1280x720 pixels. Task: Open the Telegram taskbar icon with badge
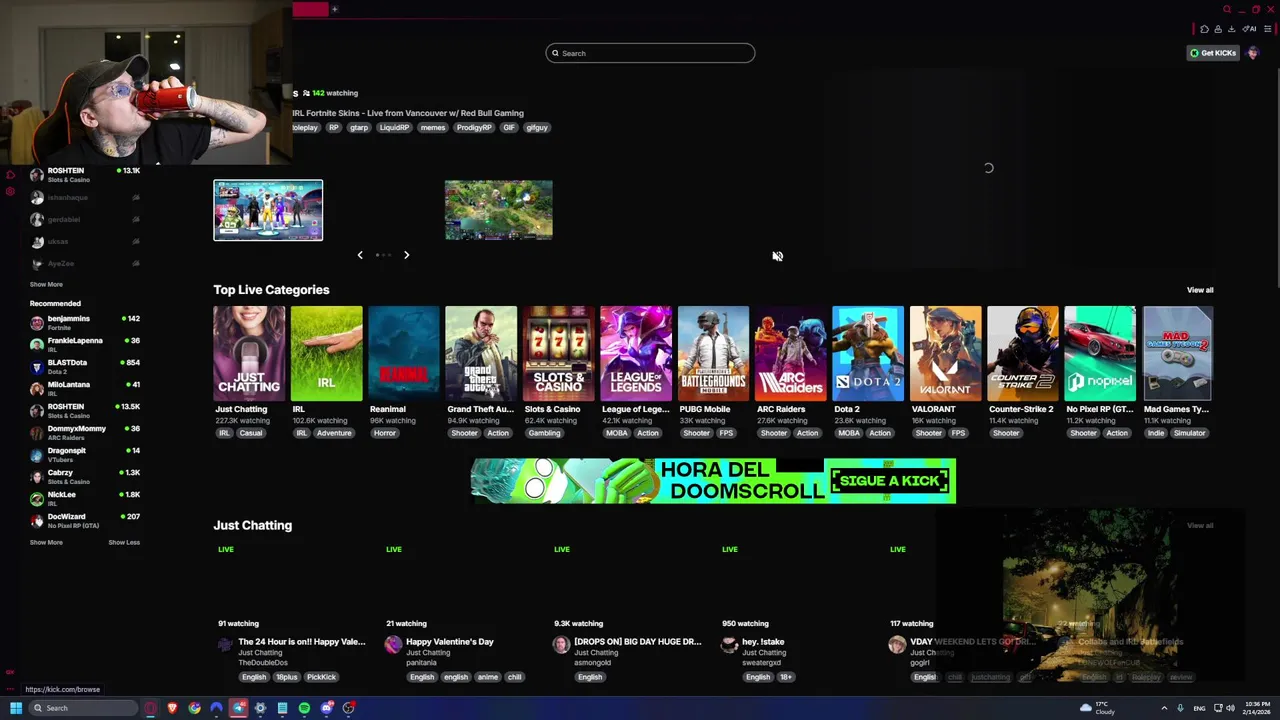click(238, 708)
